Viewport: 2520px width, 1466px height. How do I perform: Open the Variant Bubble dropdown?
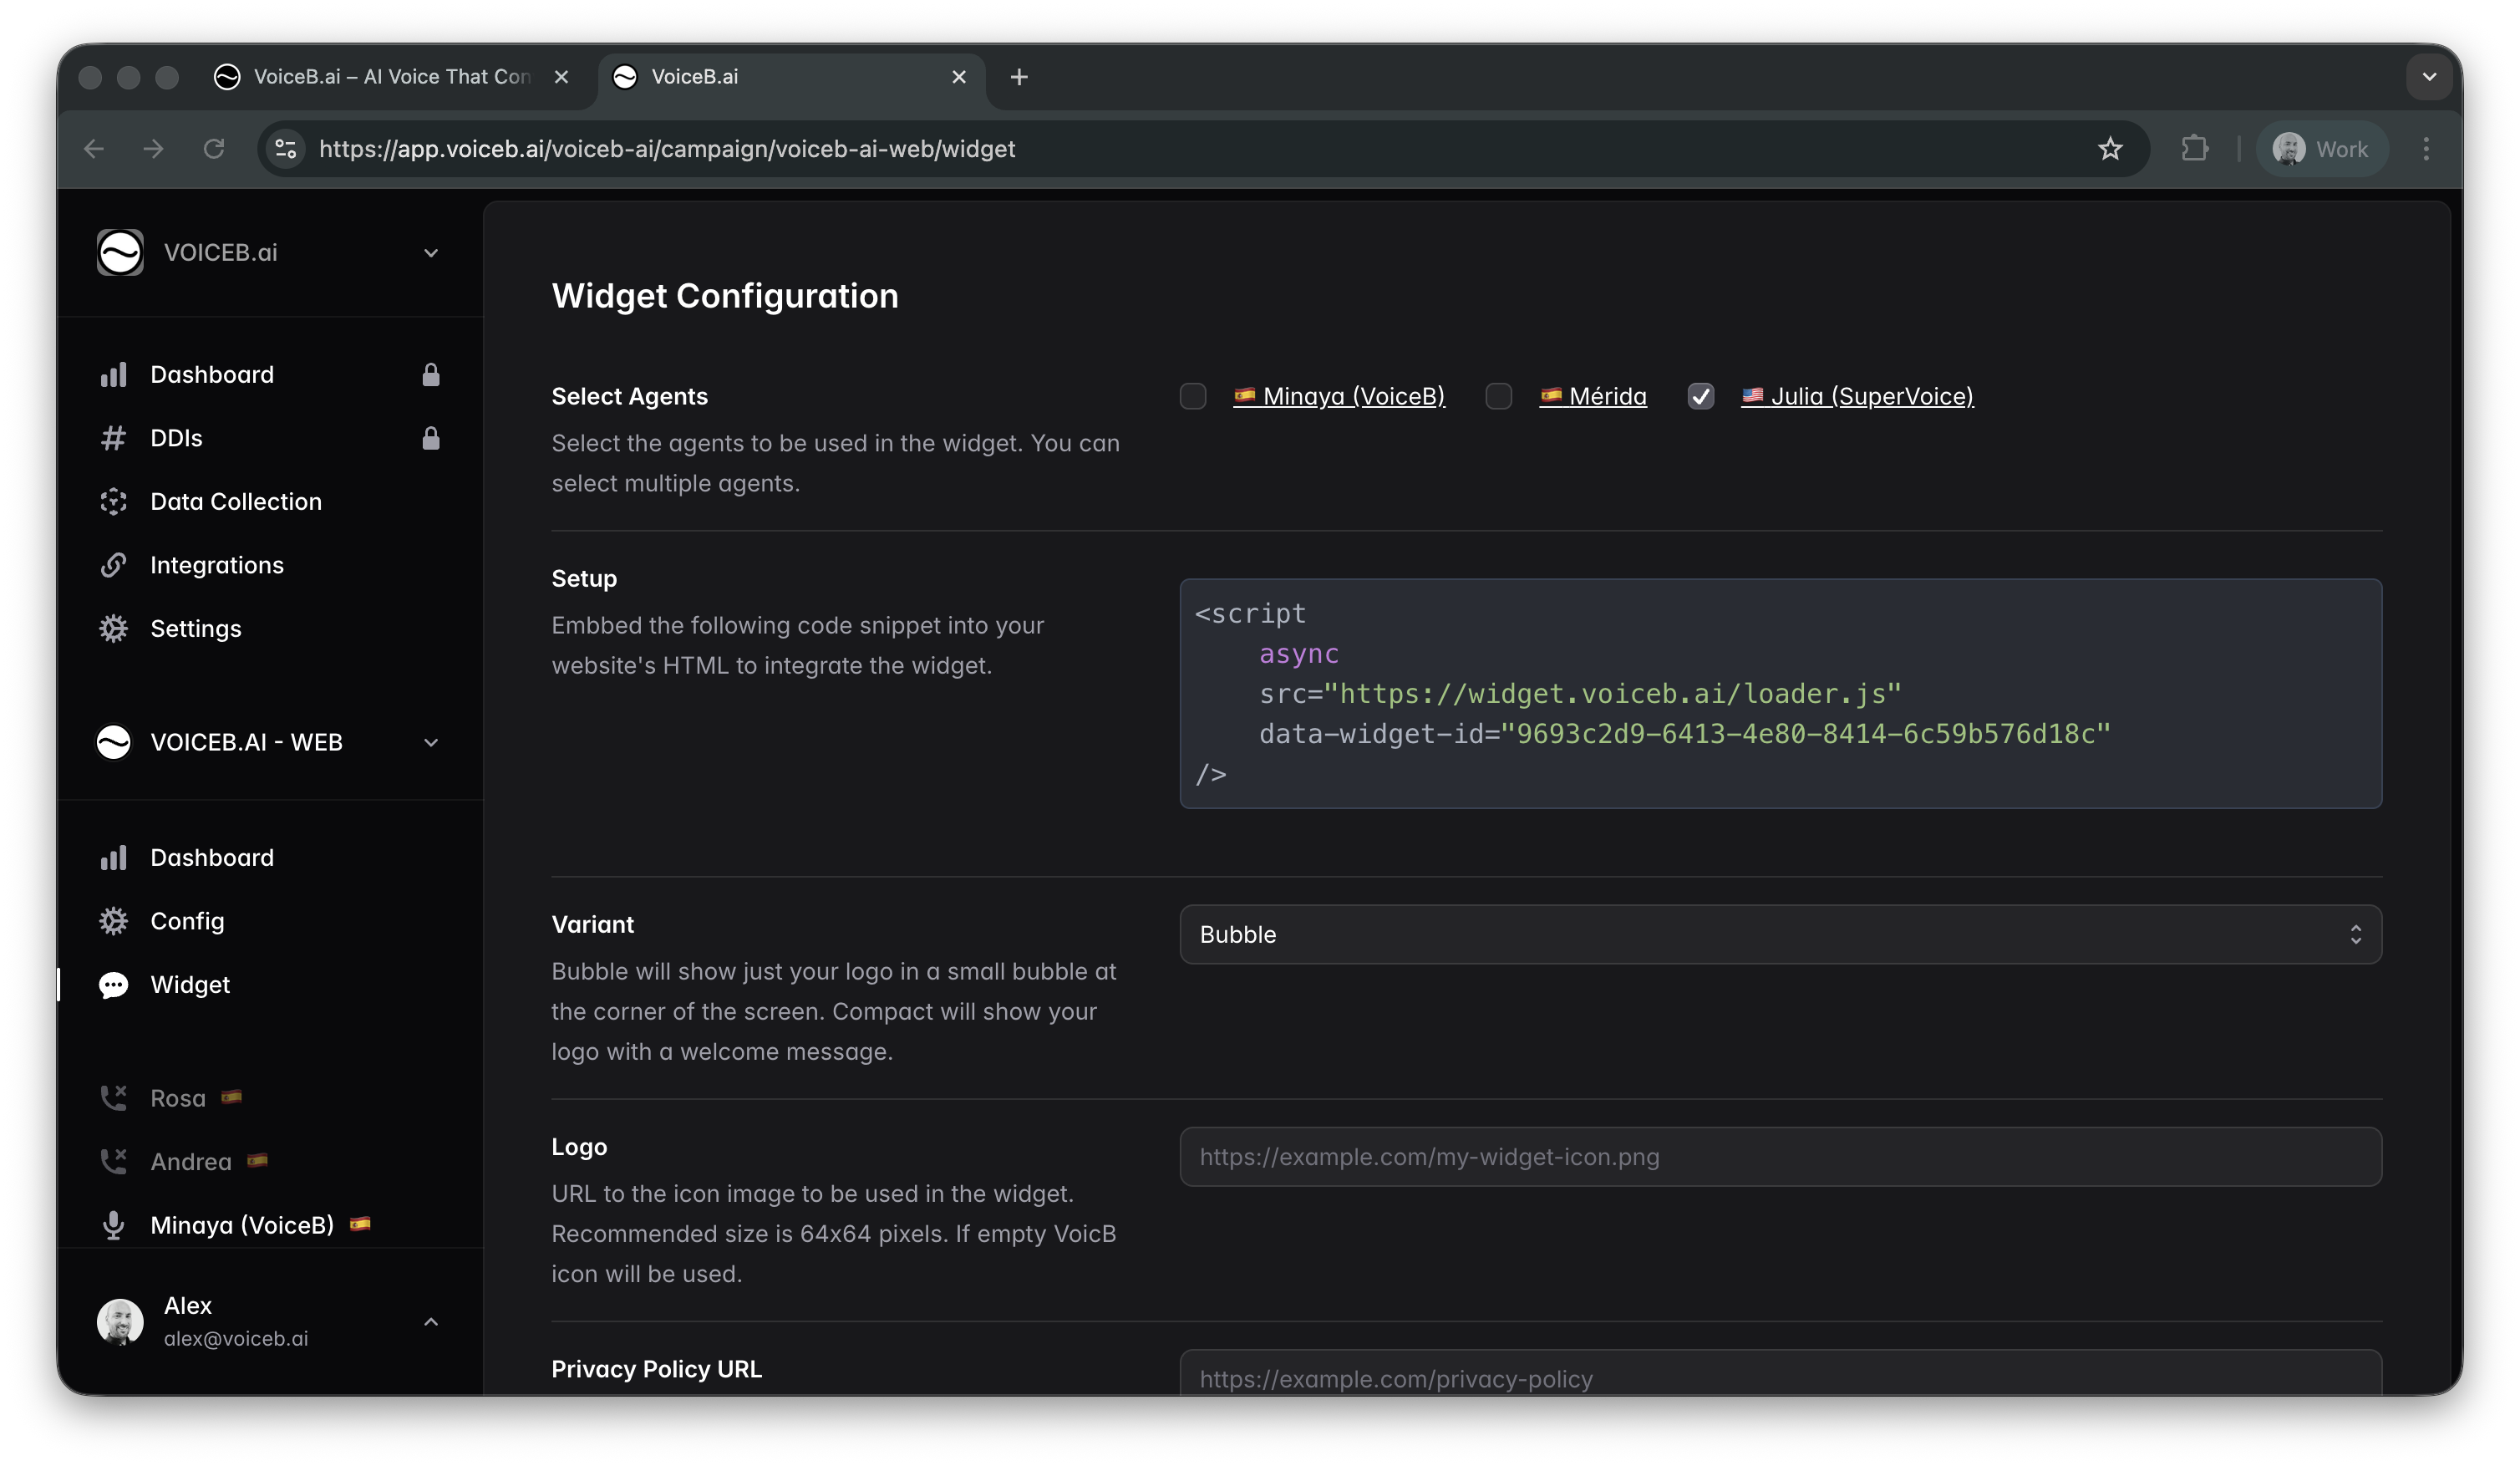[x=1780, y=934]
